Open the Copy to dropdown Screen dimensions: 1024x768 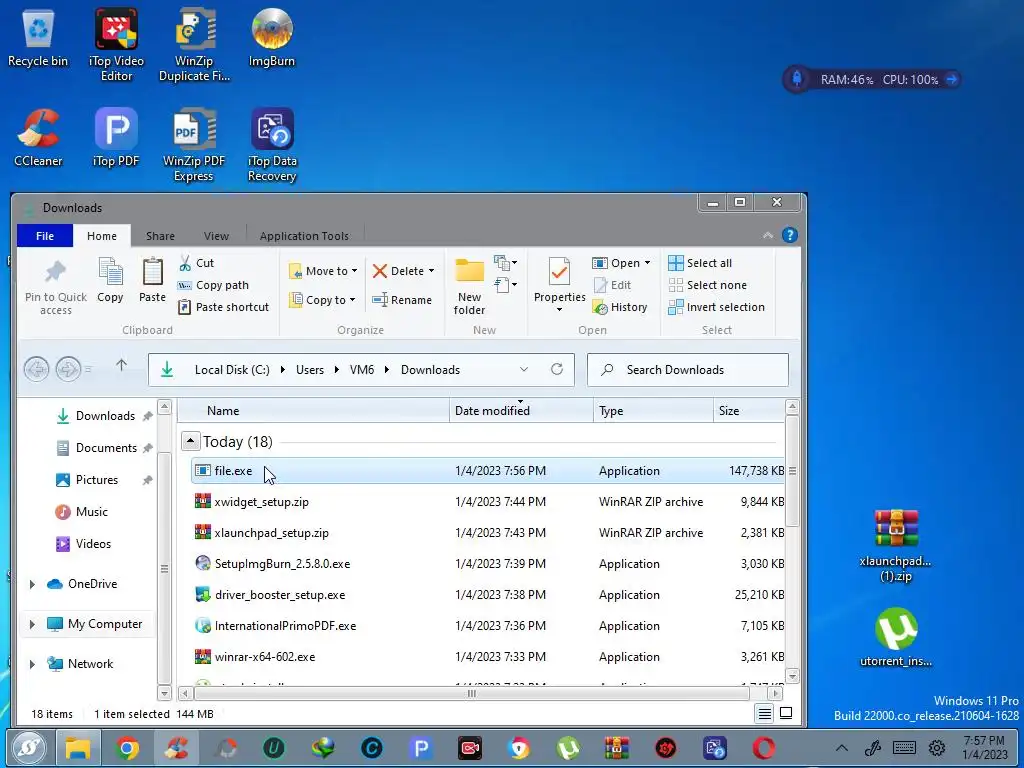[323, 300]
